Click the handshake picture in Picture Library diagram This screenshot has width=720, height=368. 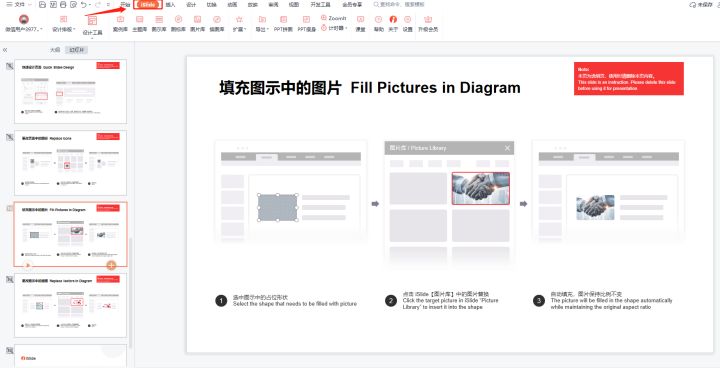coord(481,188)
